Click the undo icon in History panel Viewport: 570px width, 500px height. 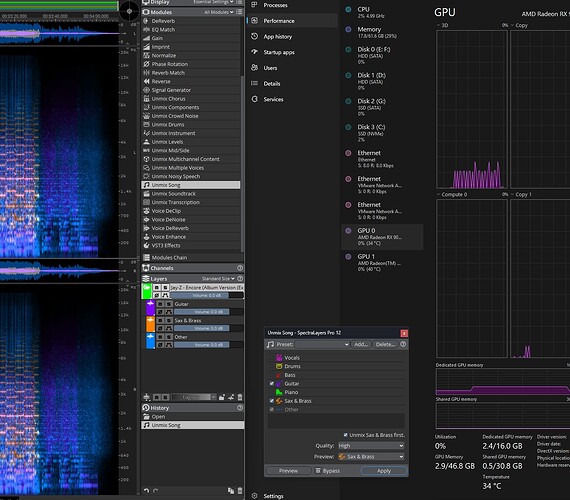tap(146, 491)
